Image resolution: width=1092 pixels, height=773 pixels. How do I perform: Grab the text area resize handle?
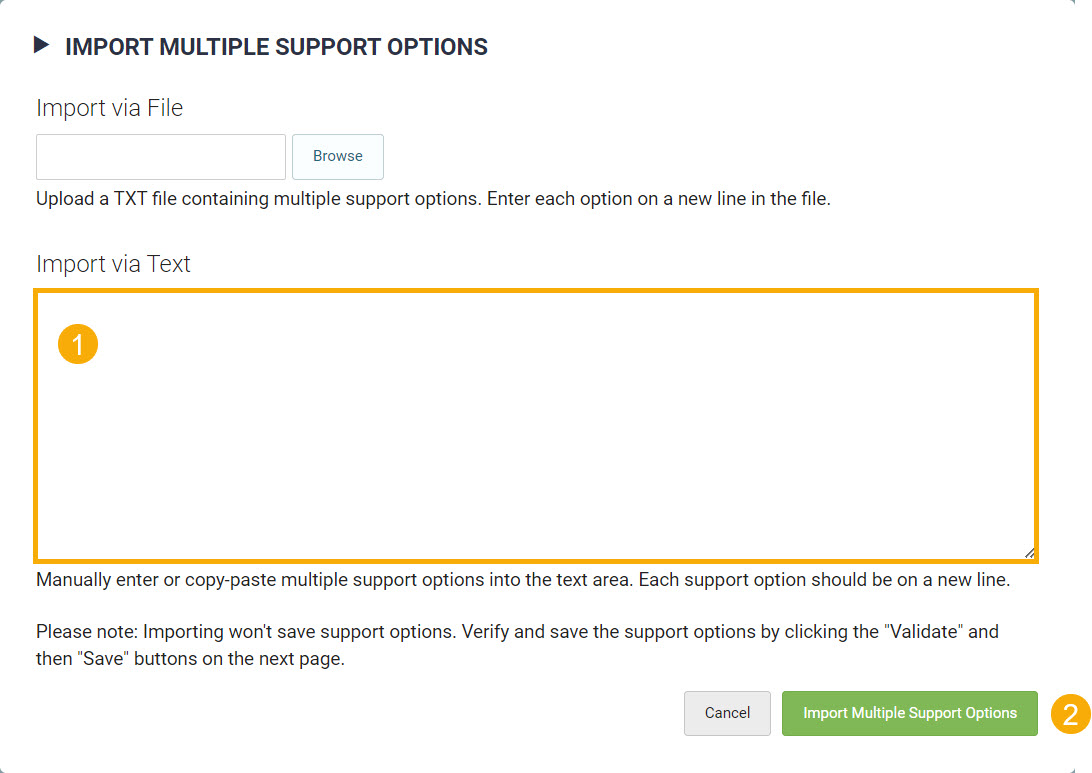[1029, 552]
